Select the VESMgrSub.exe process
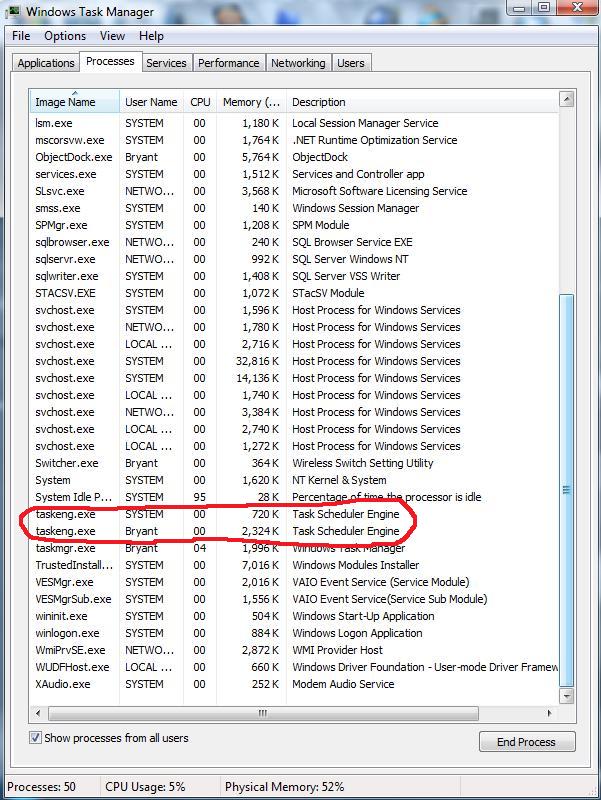This screenshot has height=800, width=601. point(294,599)
